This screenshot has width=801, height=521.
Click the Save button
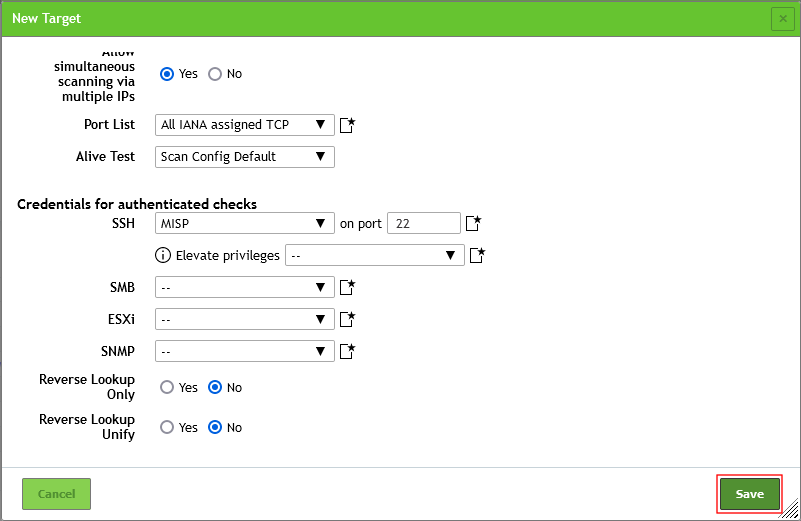click(x=749, y=494)
